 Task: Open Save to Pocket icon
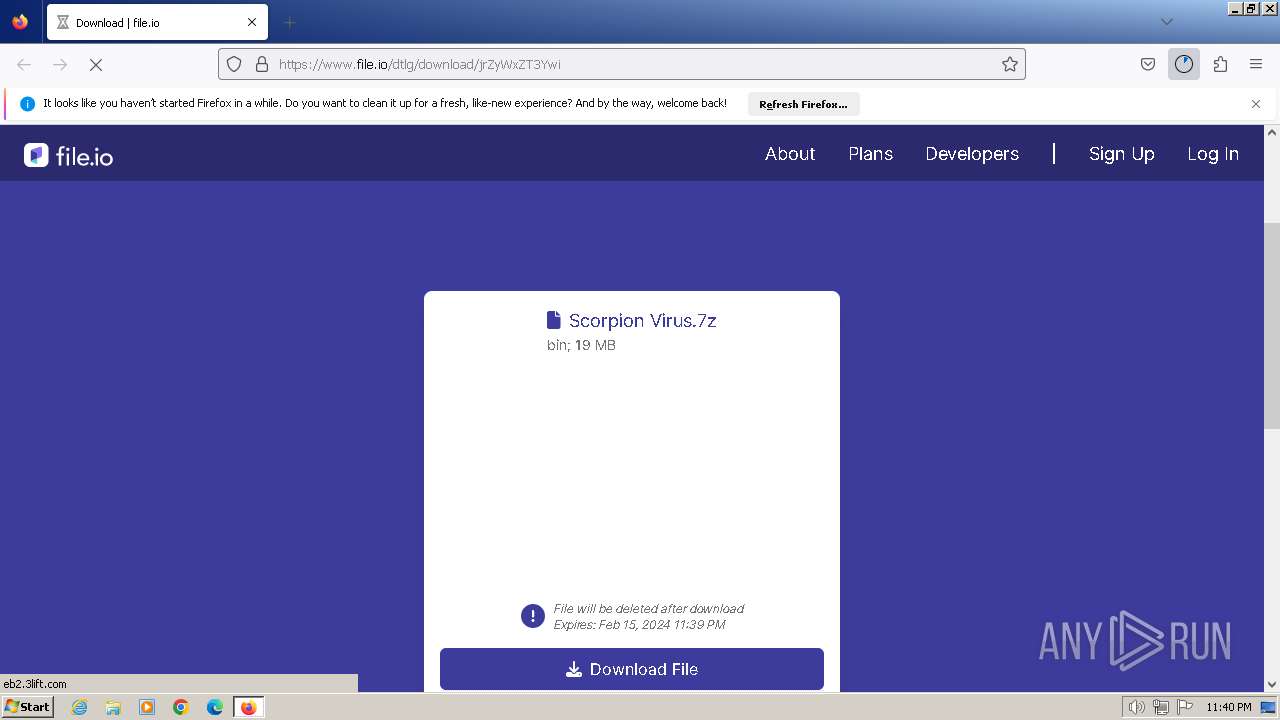pyautogui.click(x=1148, y=64)
